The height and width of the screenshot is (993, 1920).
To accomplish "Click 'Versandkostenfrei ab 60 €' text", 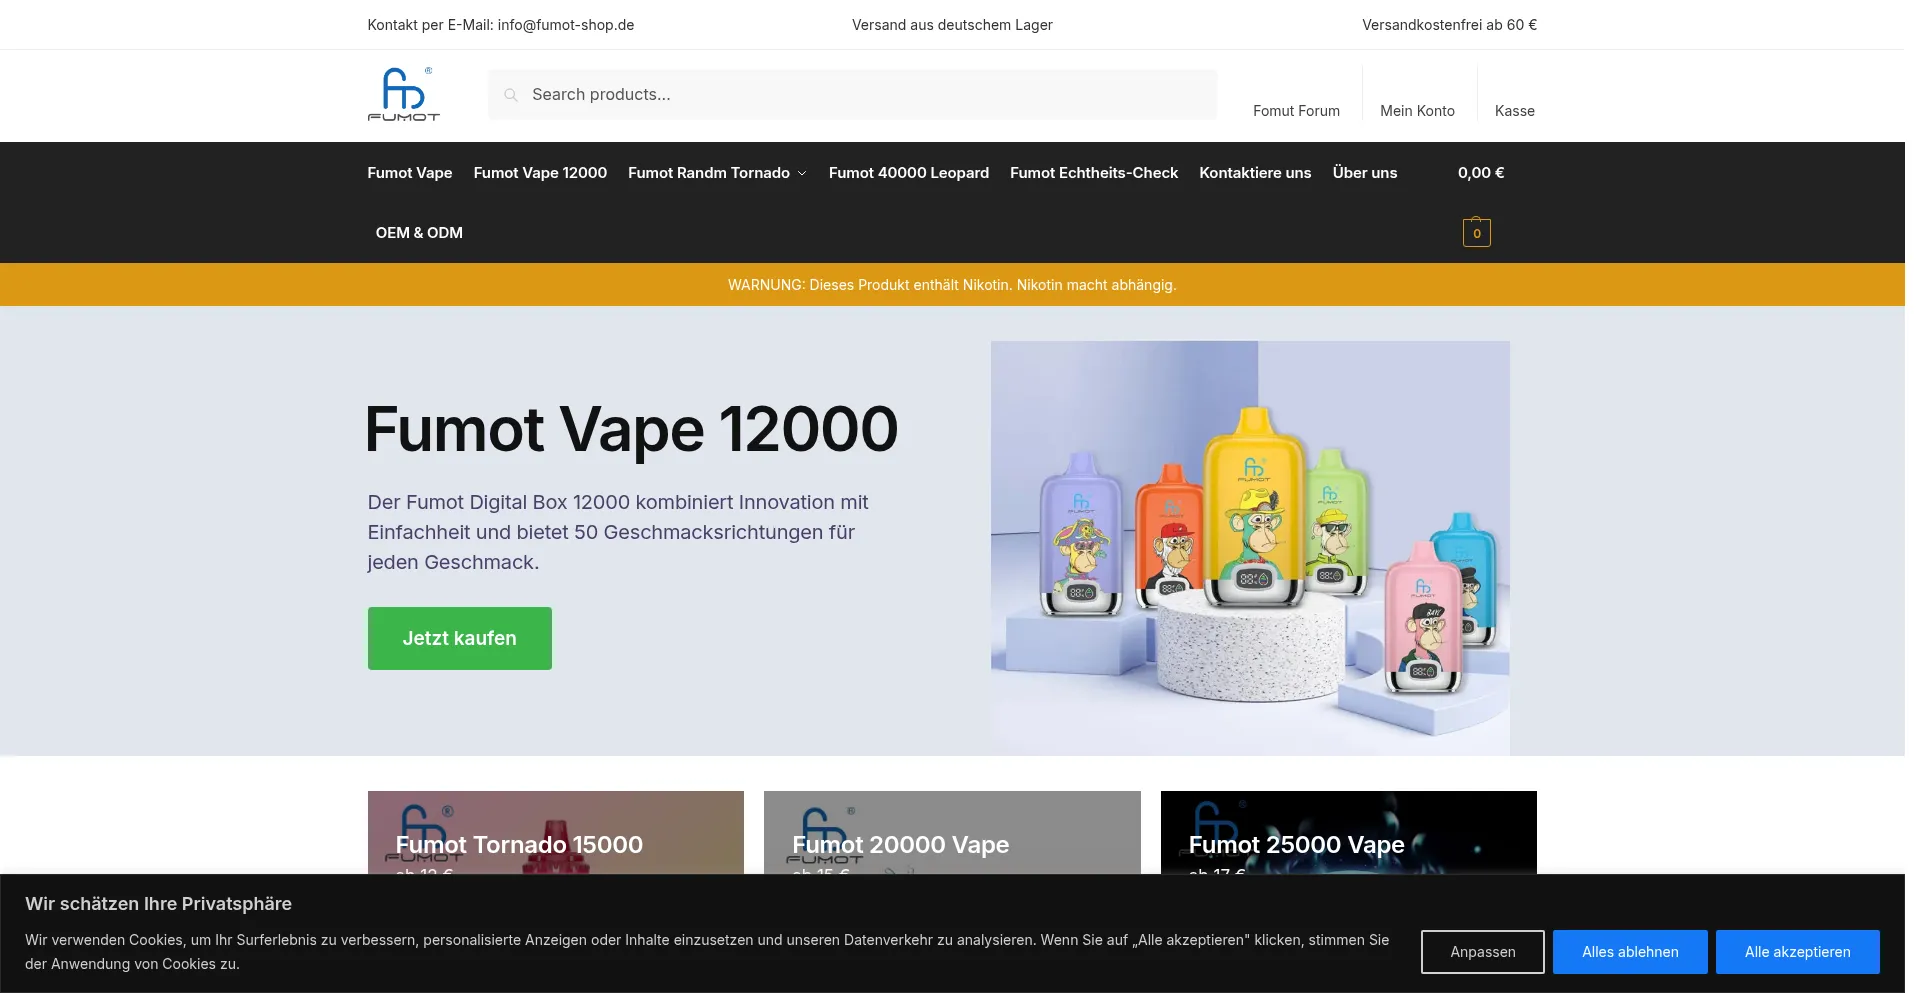I will (x=1449, y=25).
